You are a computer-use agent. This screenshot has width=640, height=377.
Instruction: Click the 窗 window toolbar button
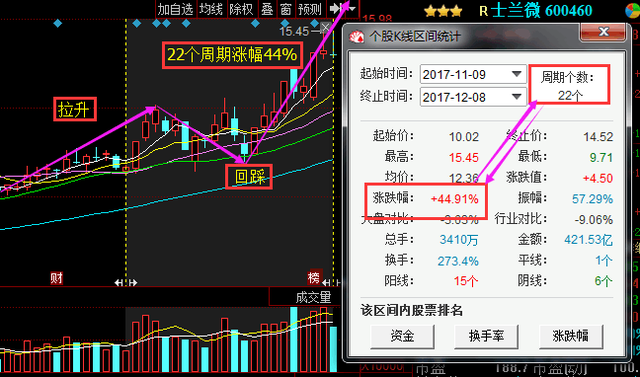point(285,9)
